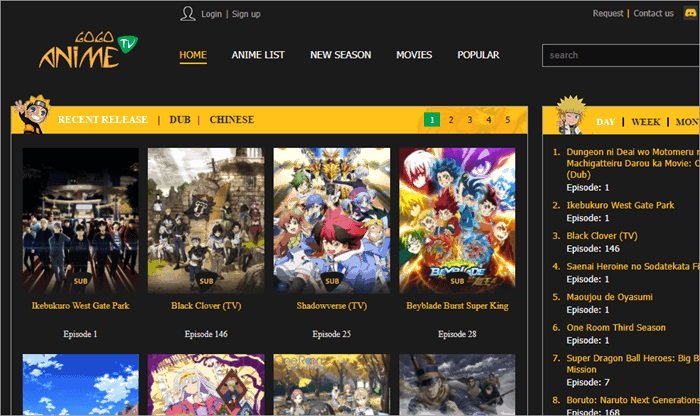Switch to the Month ranking tab
700x416 pixels.
[x=687, y=122]
